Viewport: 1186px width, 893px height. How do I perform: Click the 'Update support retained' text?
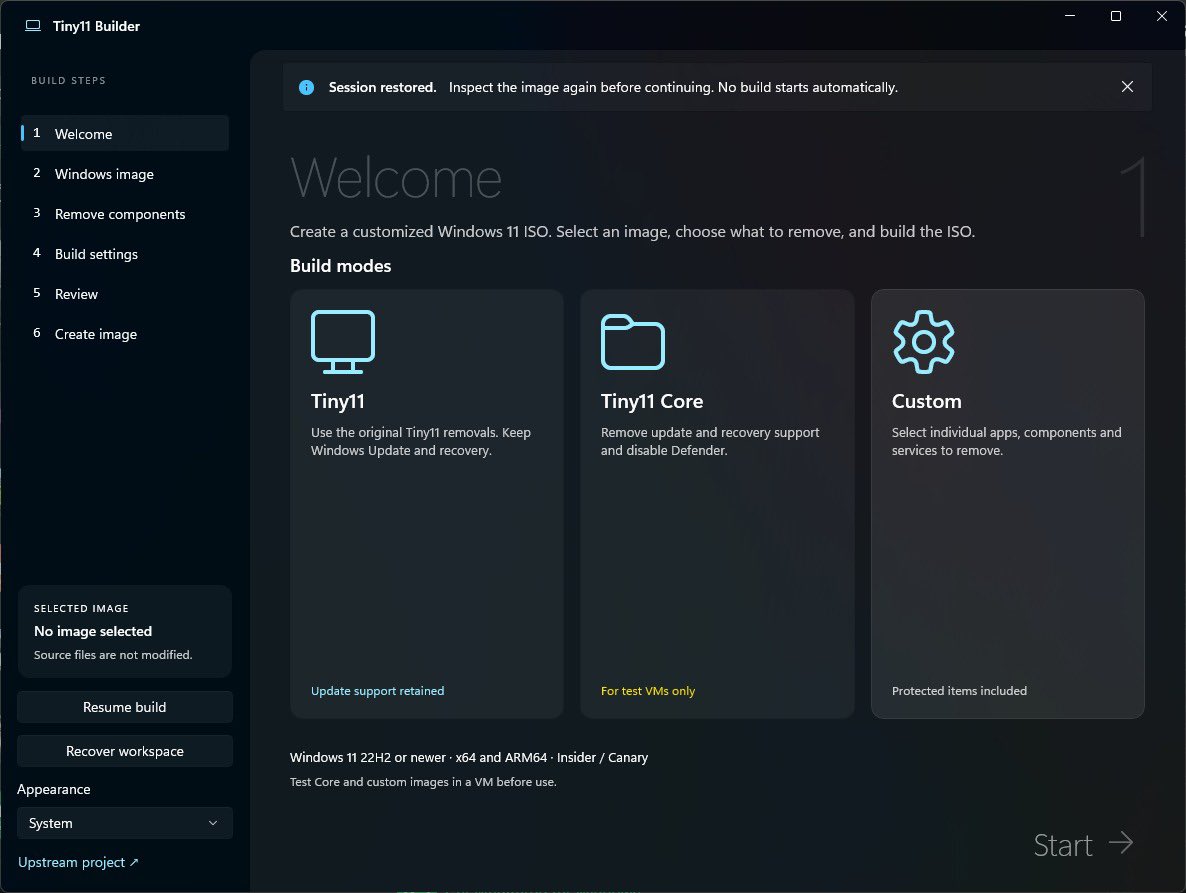pos(377,691)
